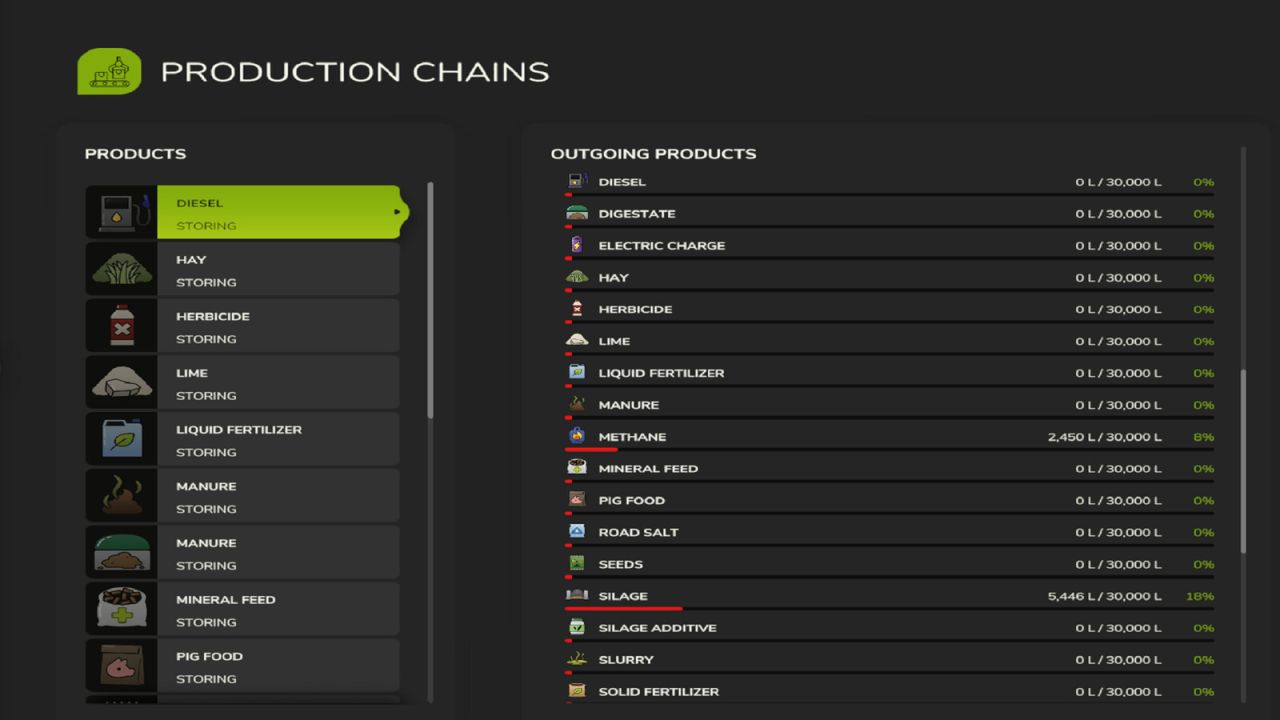Select the Liquid Fertilizer jug icon
Viewport: 1280px width, 720px height.
pos(120,438)
